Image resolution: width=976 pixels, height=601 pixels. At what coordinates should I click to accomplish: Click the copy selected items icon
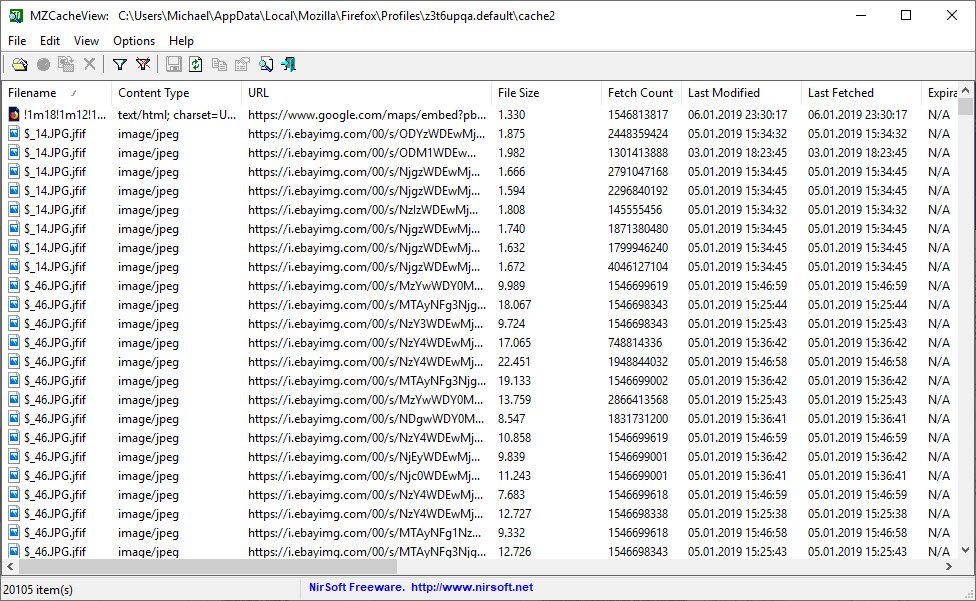[219, 64]
